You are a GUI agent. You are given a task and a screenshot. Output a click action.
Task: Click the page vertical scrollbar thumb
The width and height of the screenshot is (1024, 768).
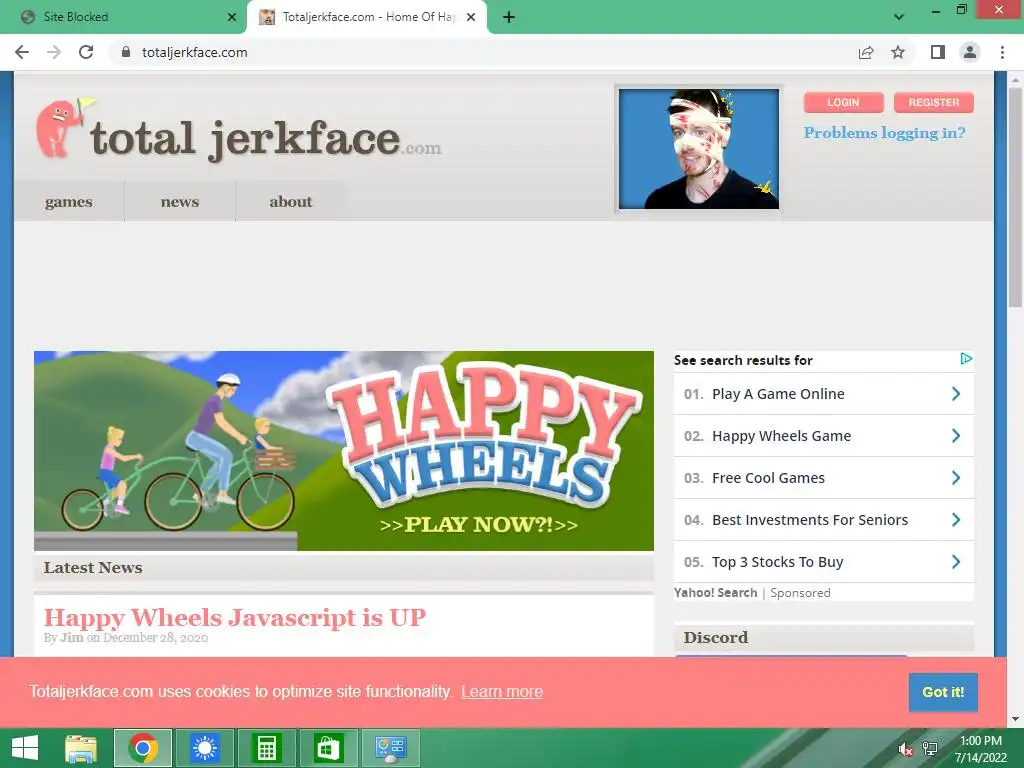pyautogui.click(x=1015, y=196)
